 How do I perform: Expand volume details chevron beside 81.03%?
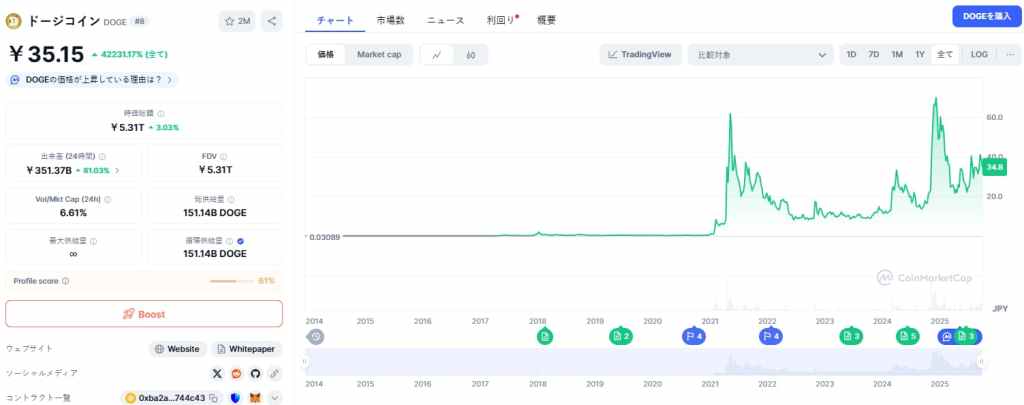117,170
